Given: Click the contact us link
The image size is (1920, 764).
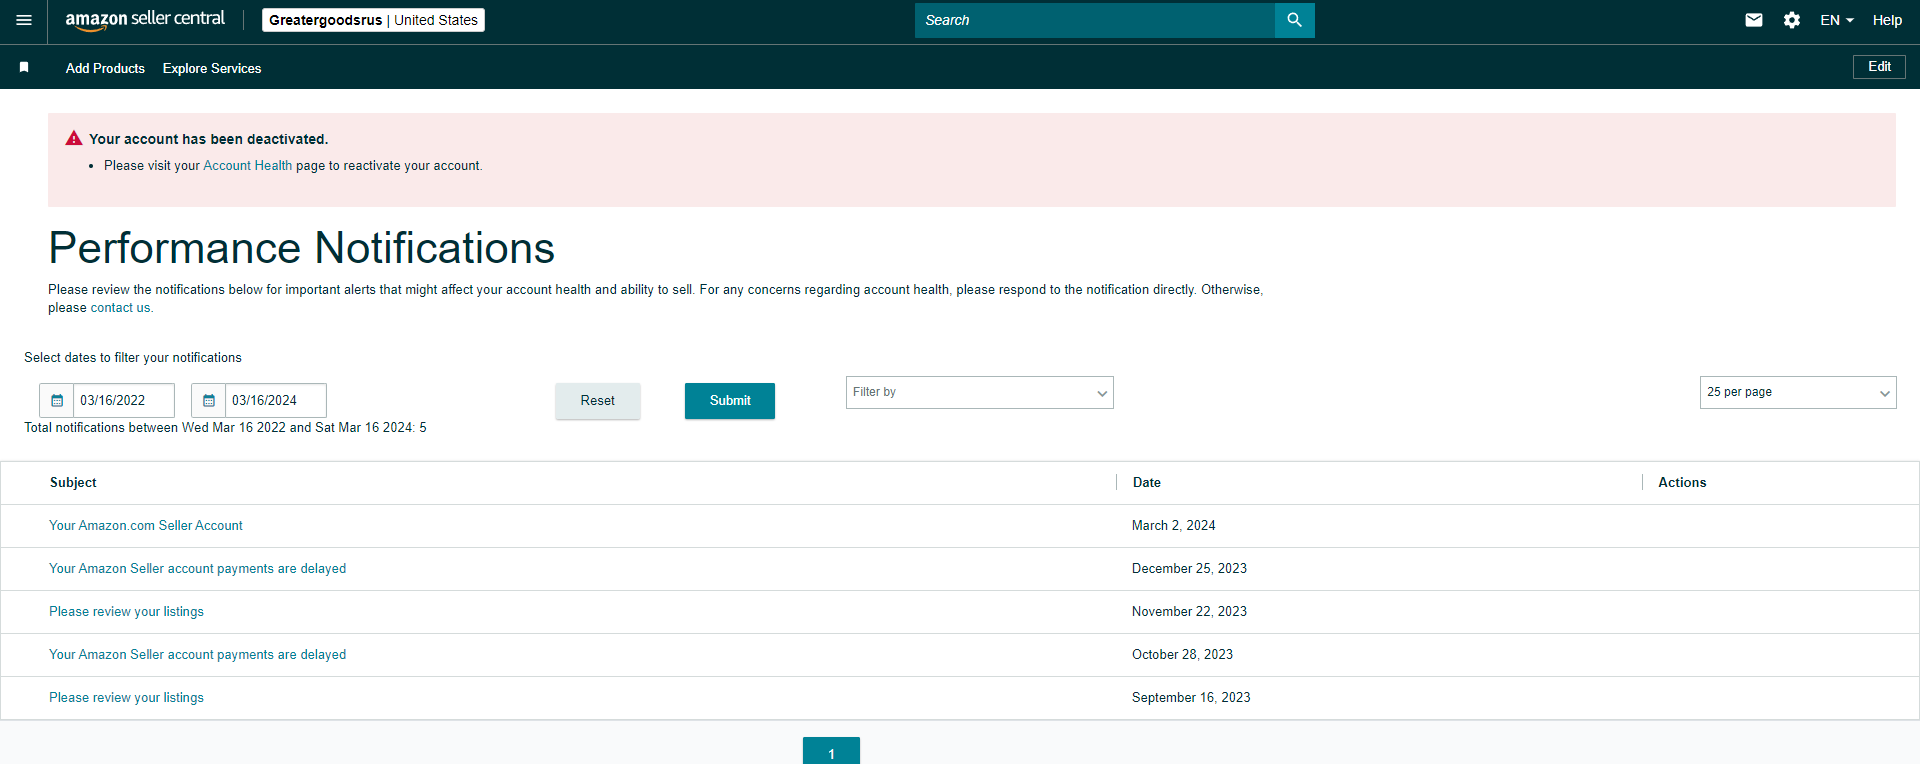Looking at the screenshot, I should pyautogui.click(x=120, y=308).
